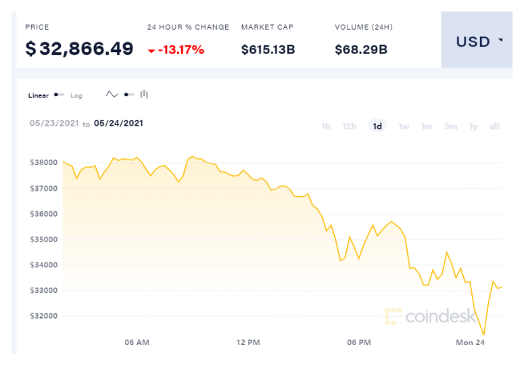Select the 1y time range
The height and width of the screenshot is (389, 525).
point(473,126)
